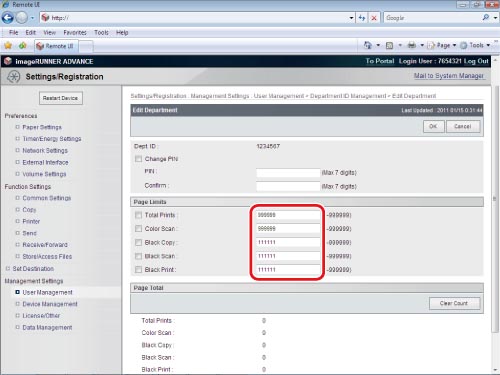Open the Edit menu

click(30, 32)
